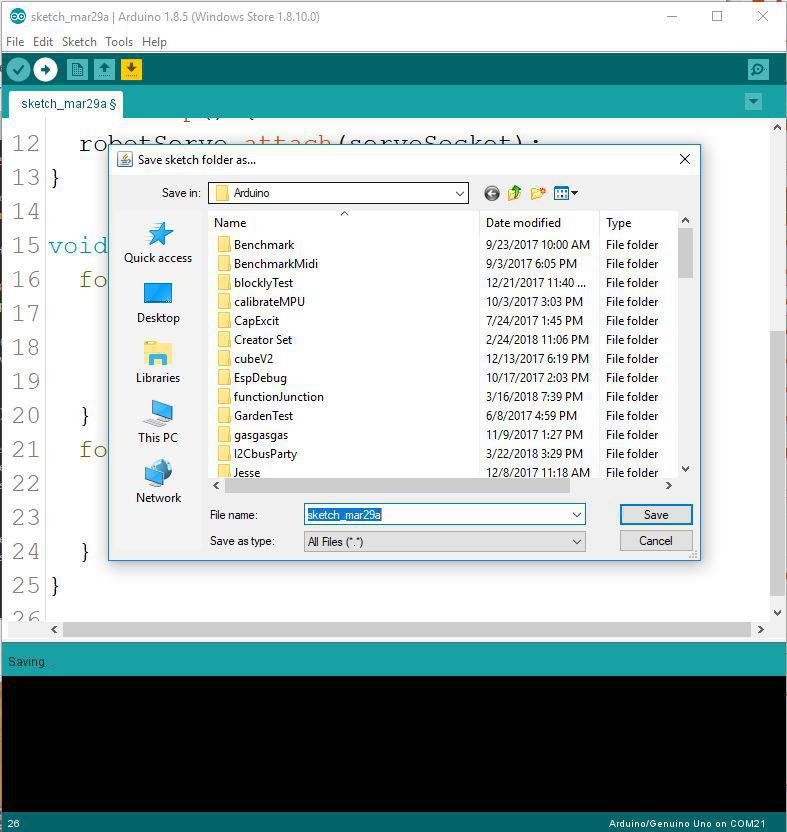Click file list horizontal scroll left arrow
Image resolution: width=787 pixels, height=832 pixels.
(x=216, y=486)
